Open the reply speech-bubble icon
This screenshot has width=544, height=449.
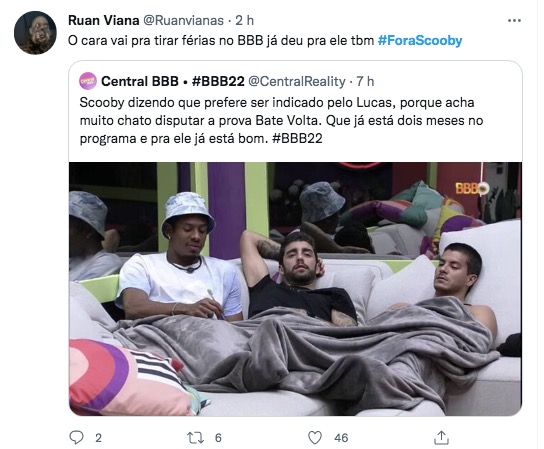[x=76, y=438]
